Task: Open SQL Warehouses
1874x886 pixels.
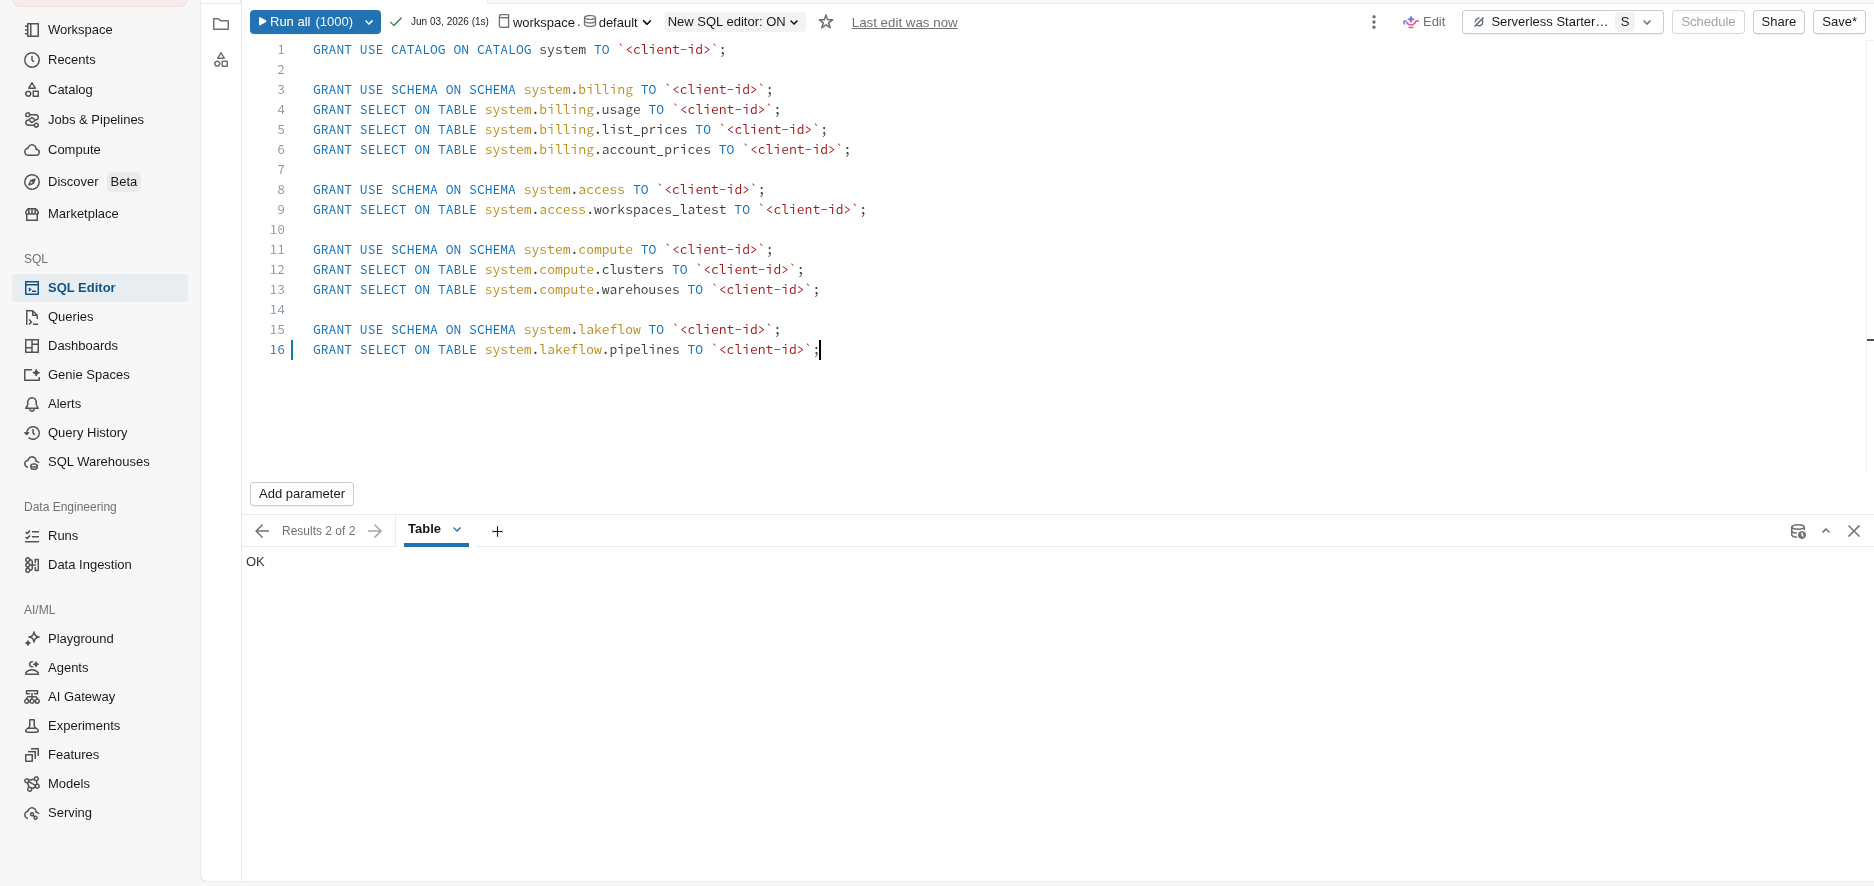Action: [99, 462]
